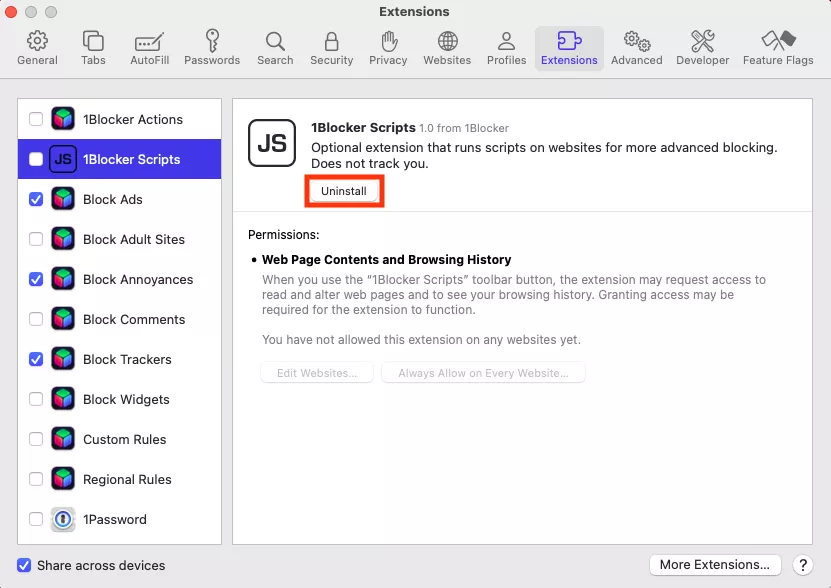Select the Extensions settings pane
831x588 pixels.
tap(569, 48)
